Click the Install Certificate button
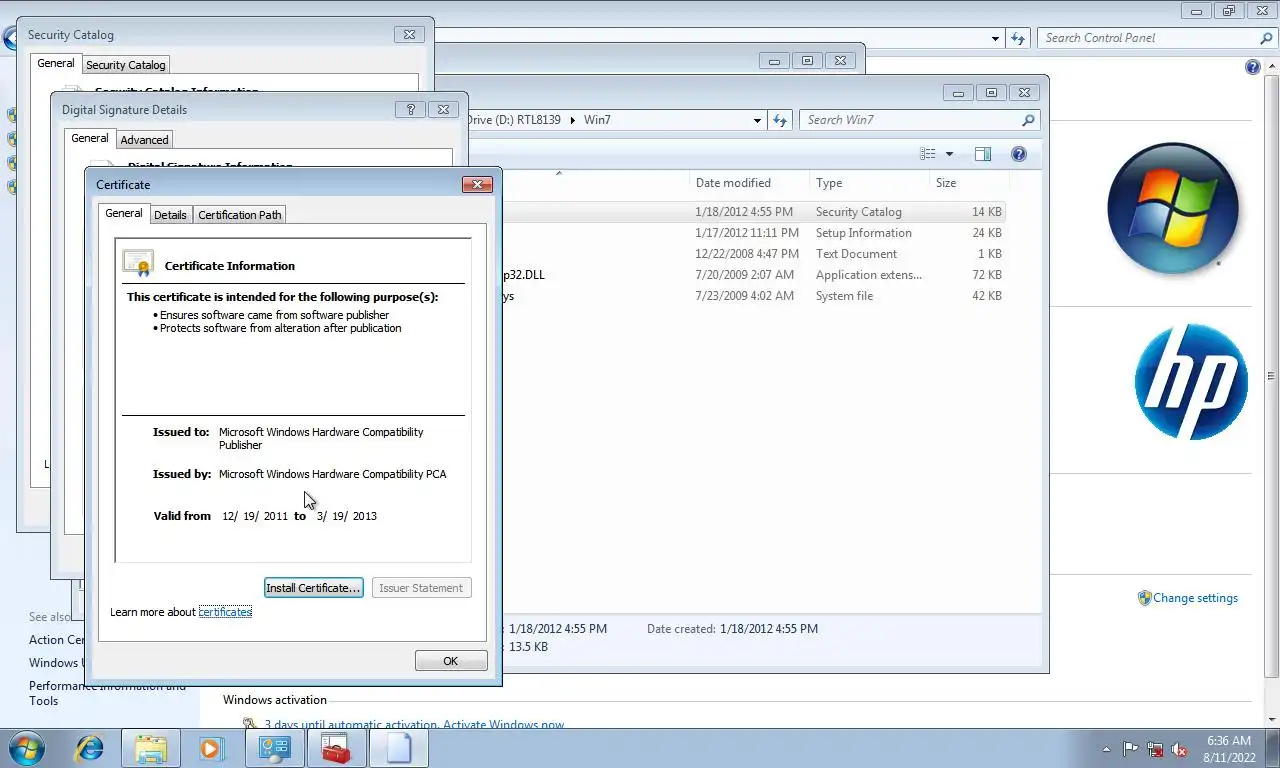Screen dimensions: 1280x768 coord(313,588)
